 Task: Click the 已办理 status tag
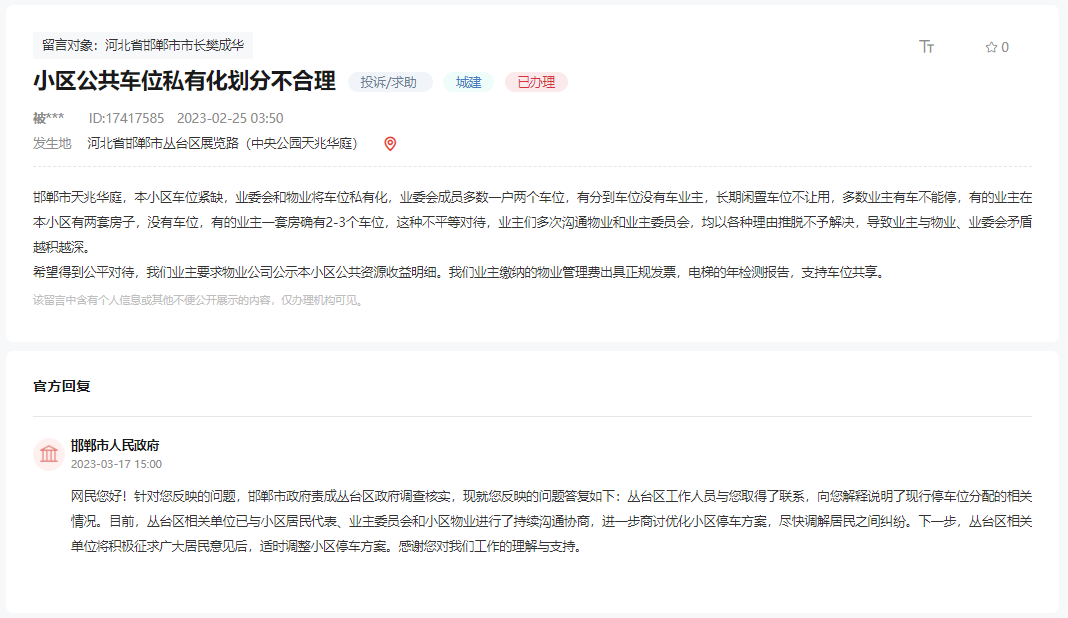click(536, 82)
